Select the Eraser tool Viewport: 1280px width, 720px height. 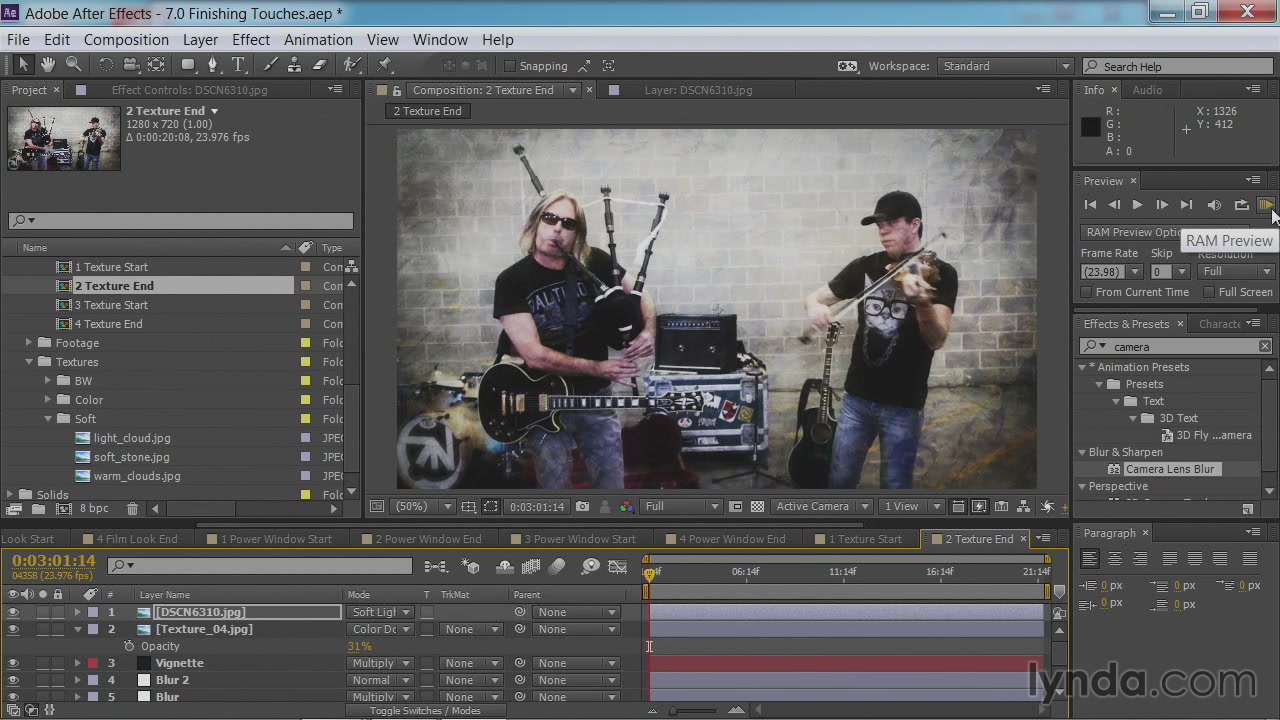coord(320,65)
